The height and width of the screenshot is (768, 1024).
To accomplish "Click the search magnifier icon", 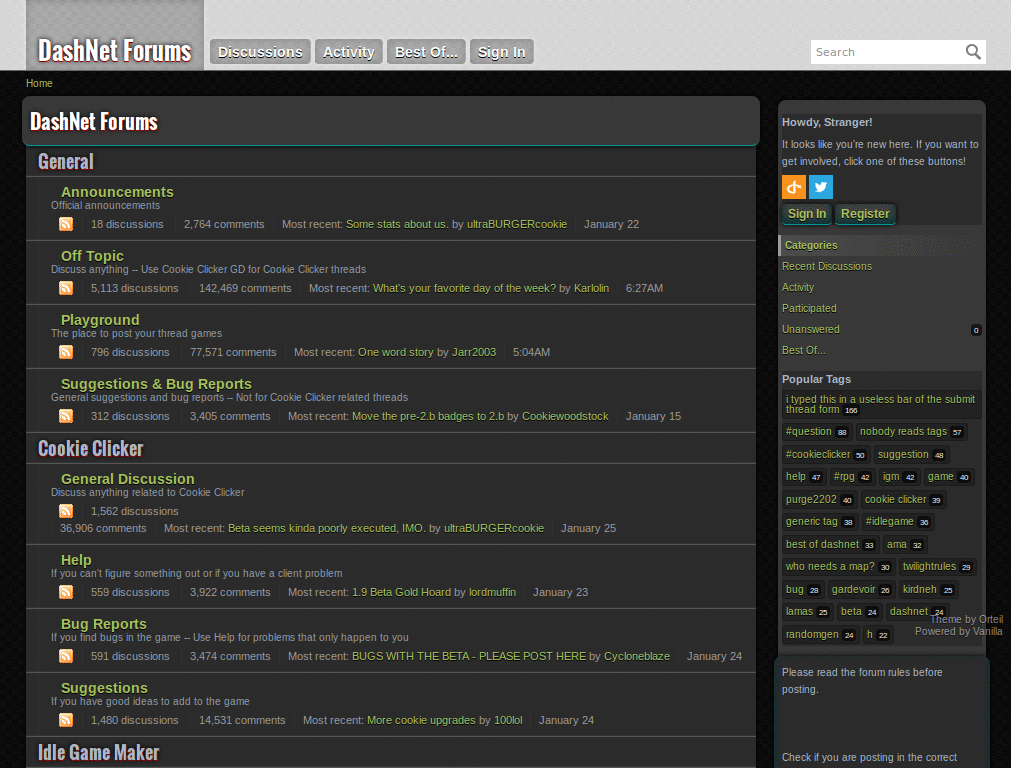I will (972, 51).
